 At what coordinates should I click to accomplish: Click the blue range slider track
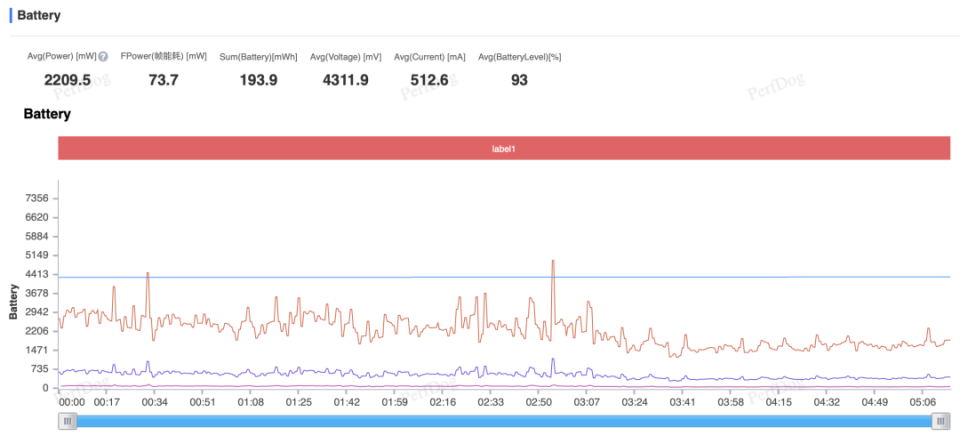point(504,421)
